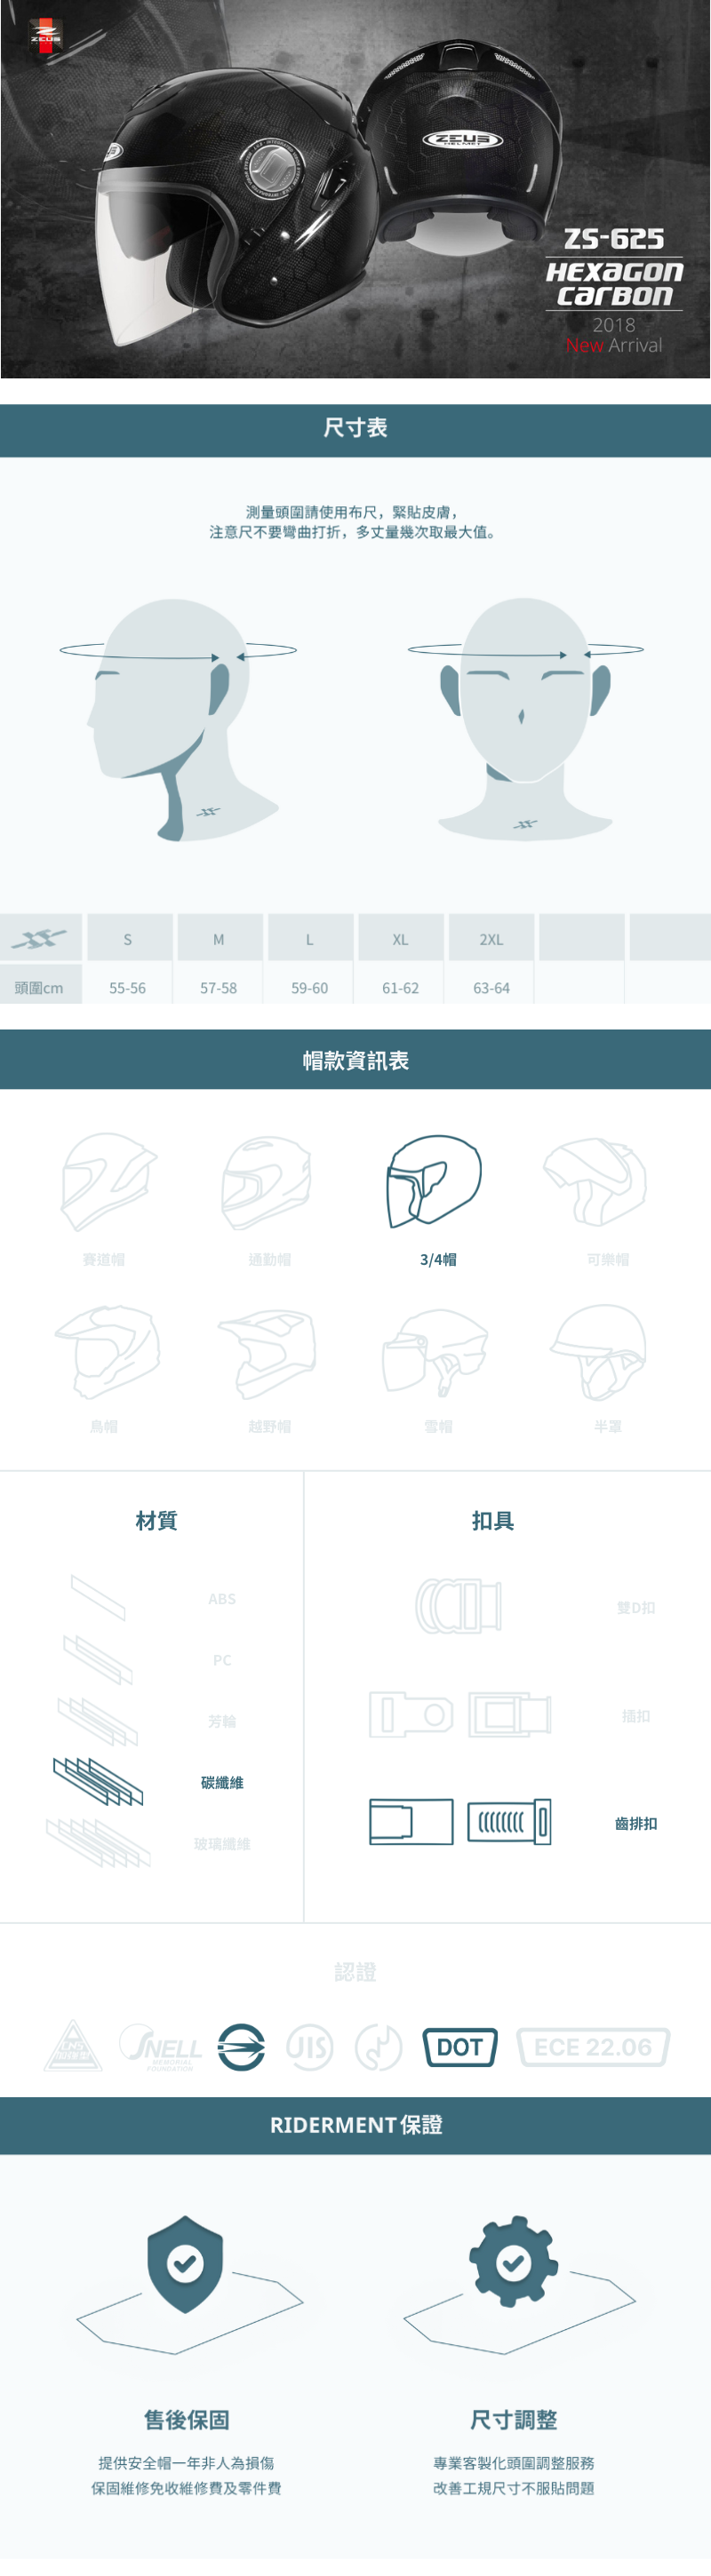Click the 提供安全帽一年非人為損傷 warranty text
Screen dimensions: 711x2576
click(186, 2462)
